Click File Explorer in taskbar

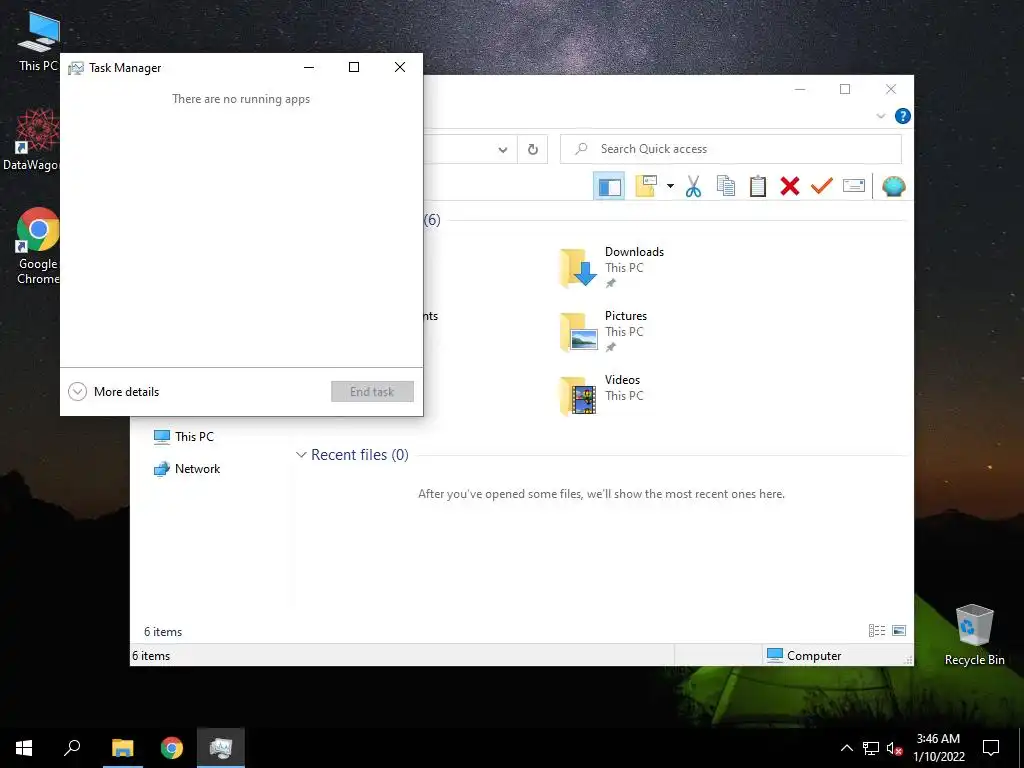click(x=122, y=748)
